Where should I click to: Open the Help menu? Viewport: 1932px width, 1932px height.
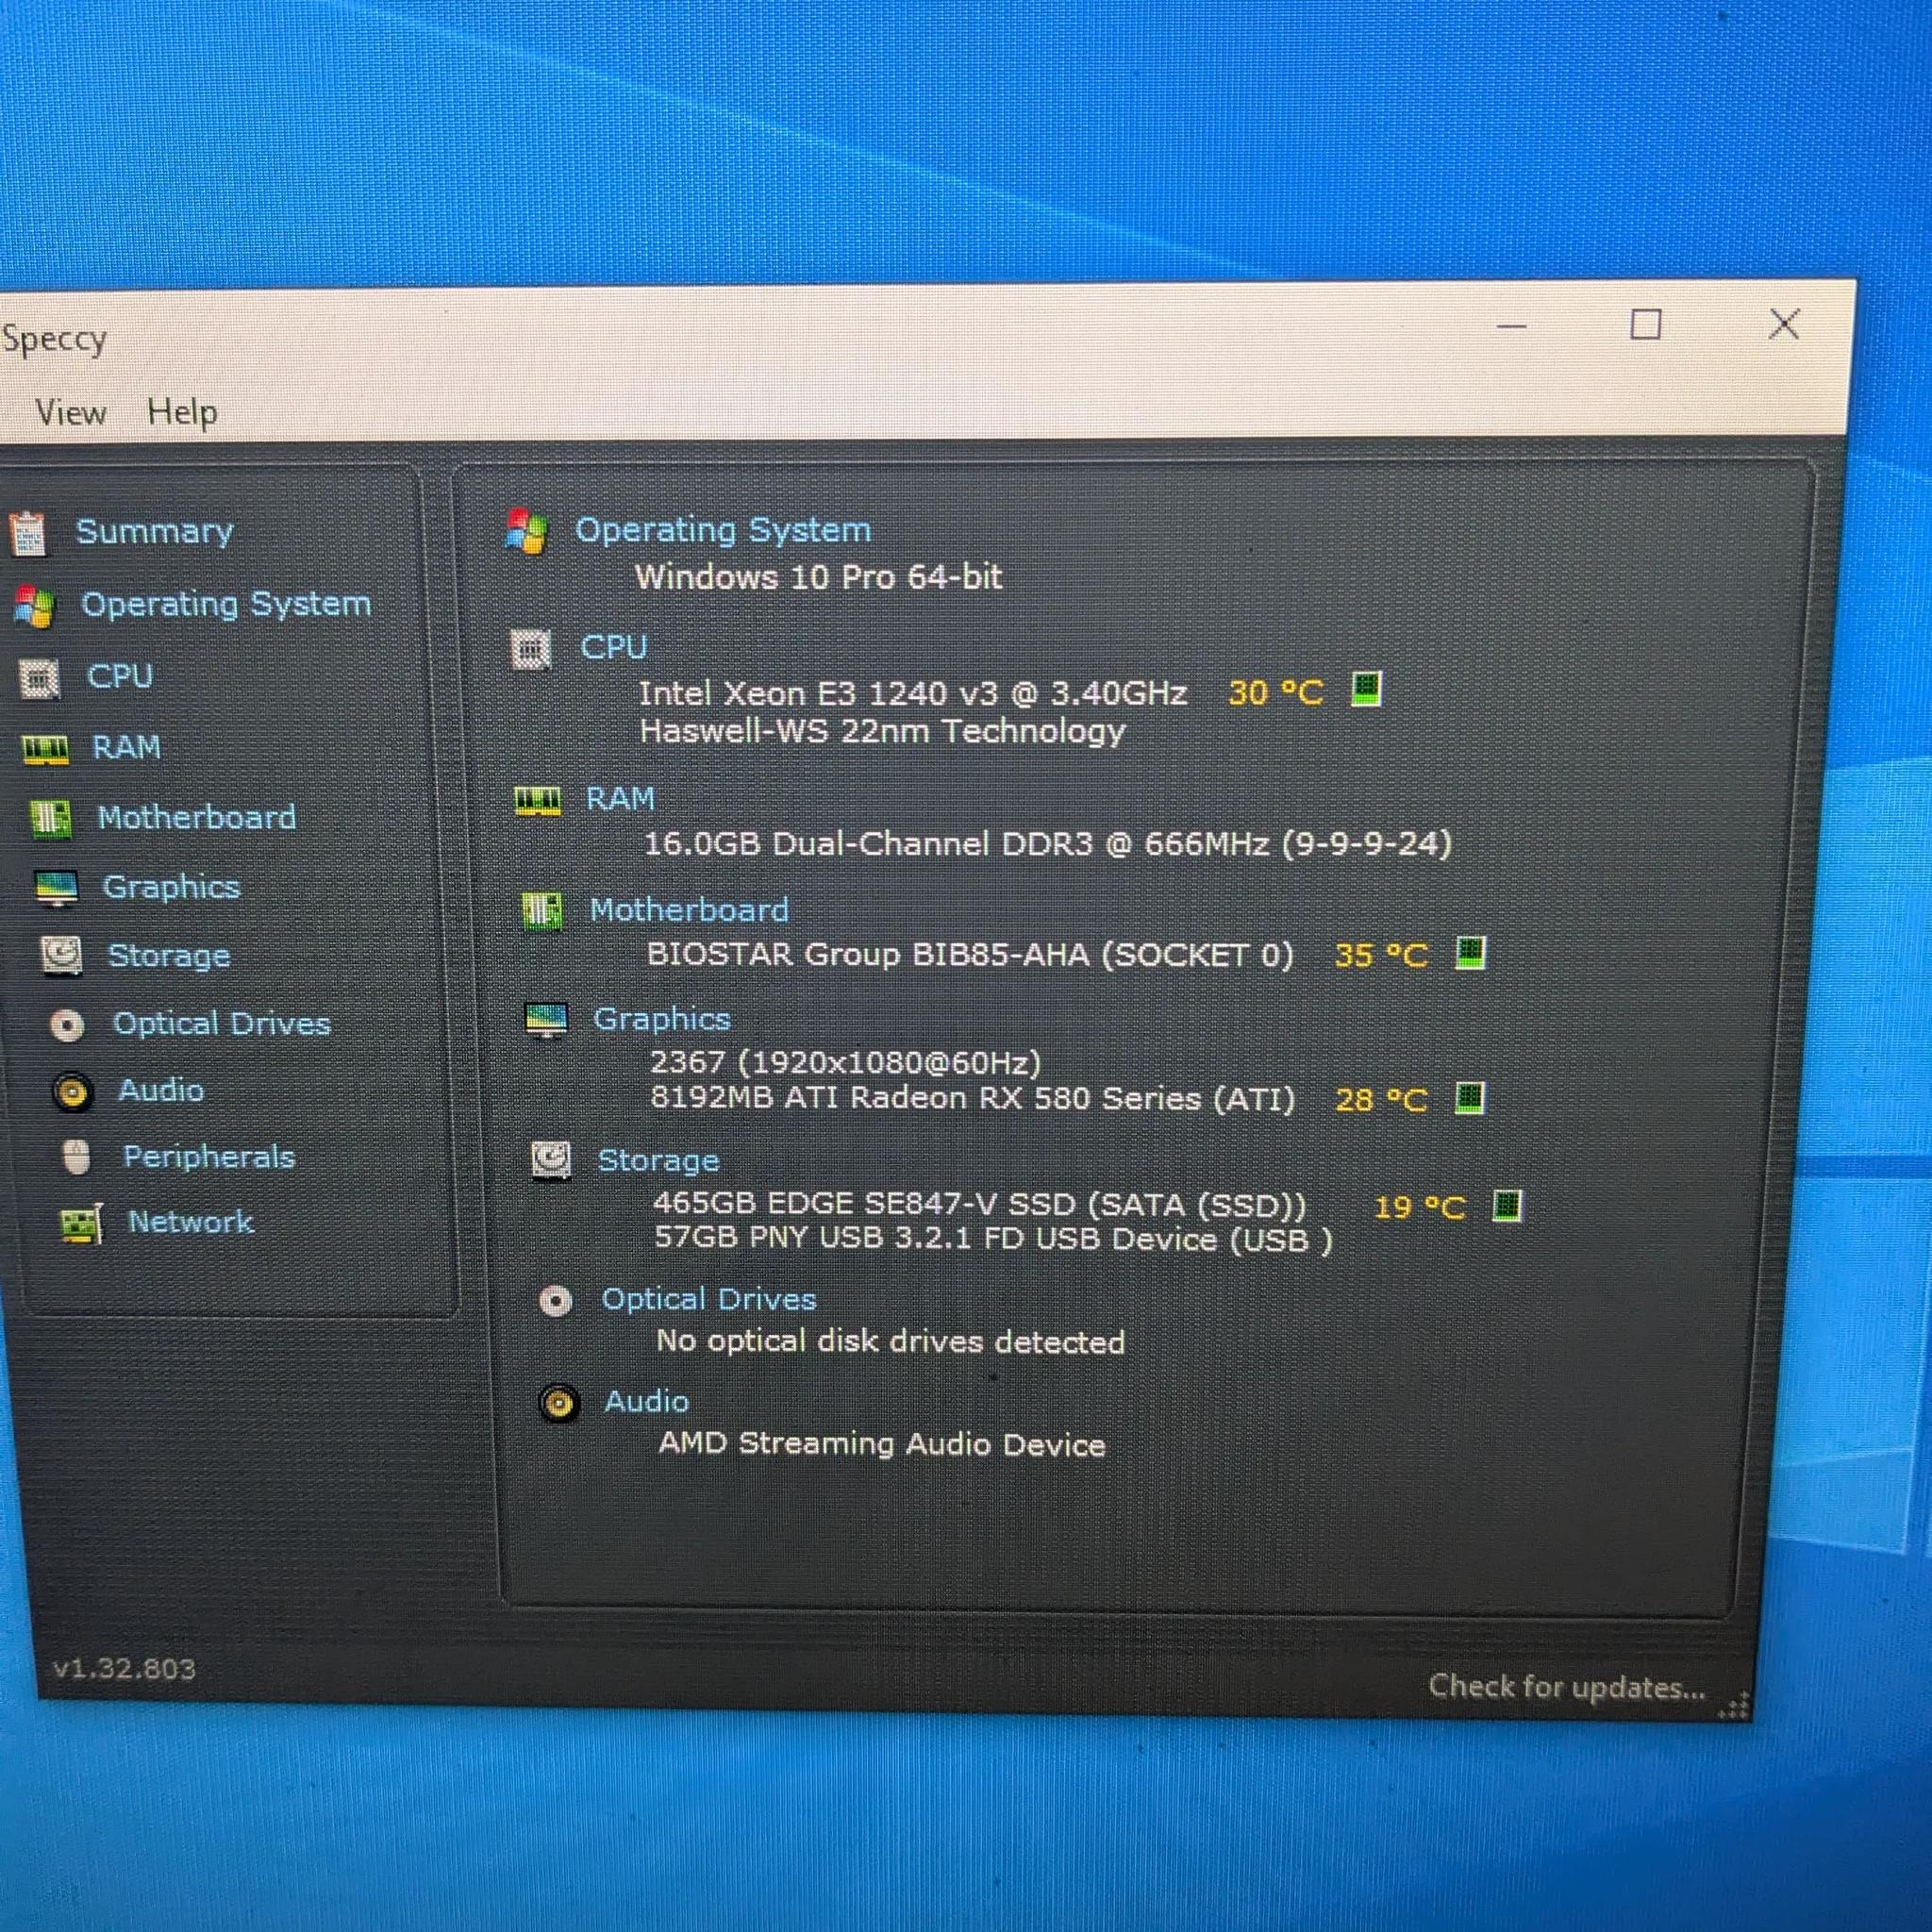click(x=182, y=412)
